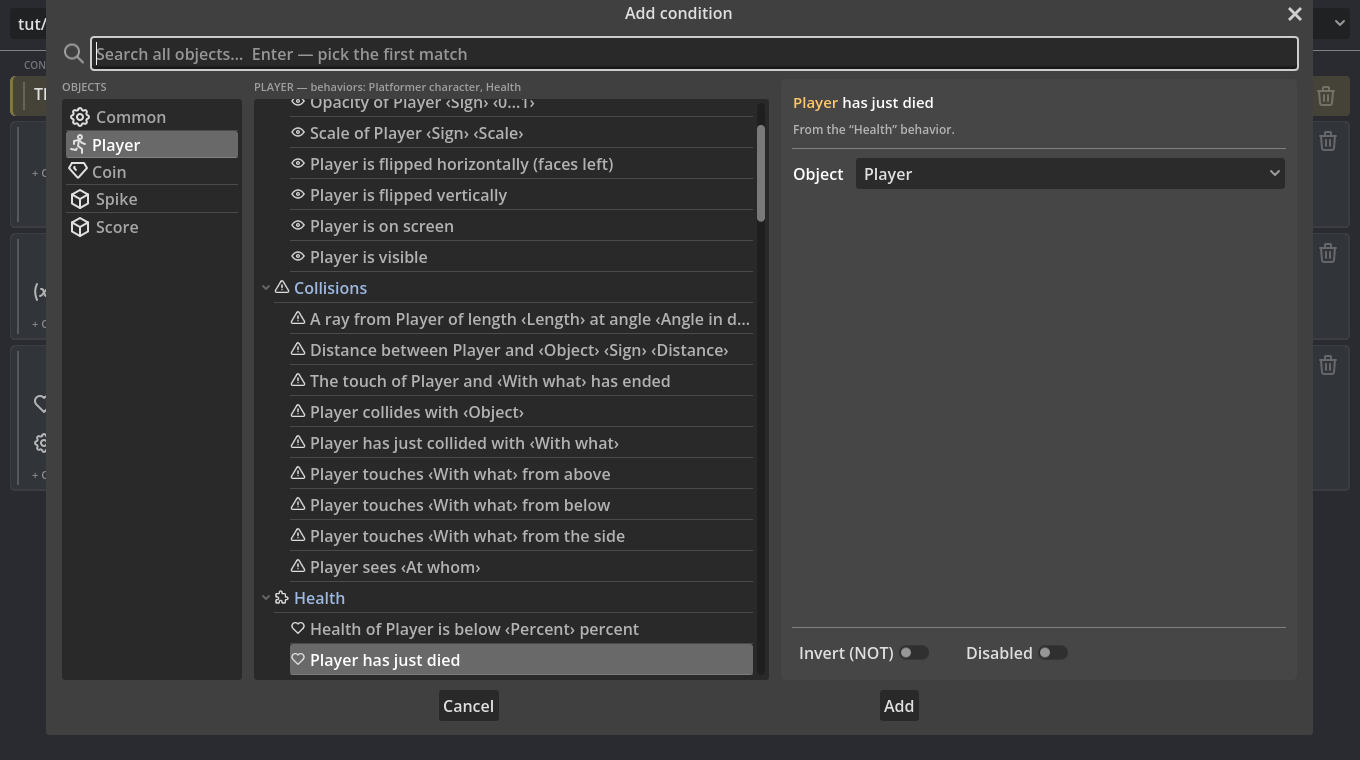The width and height of the screenshot is (1360, 760).
Task: Toggle the Invert (NOT) switch
Action: tap(913, 653)
